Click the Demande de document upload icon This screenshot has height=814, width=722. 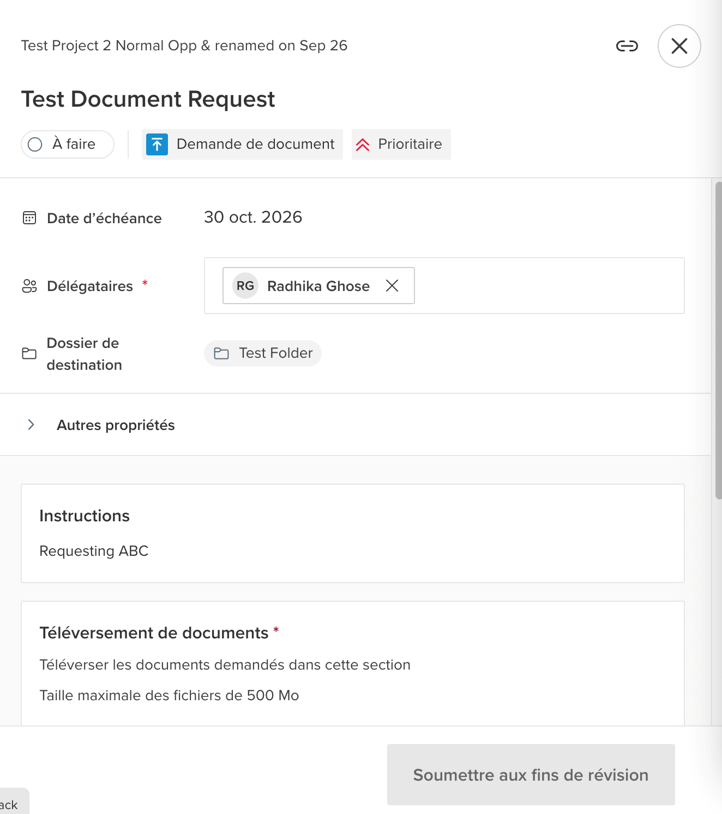point(157,144)
